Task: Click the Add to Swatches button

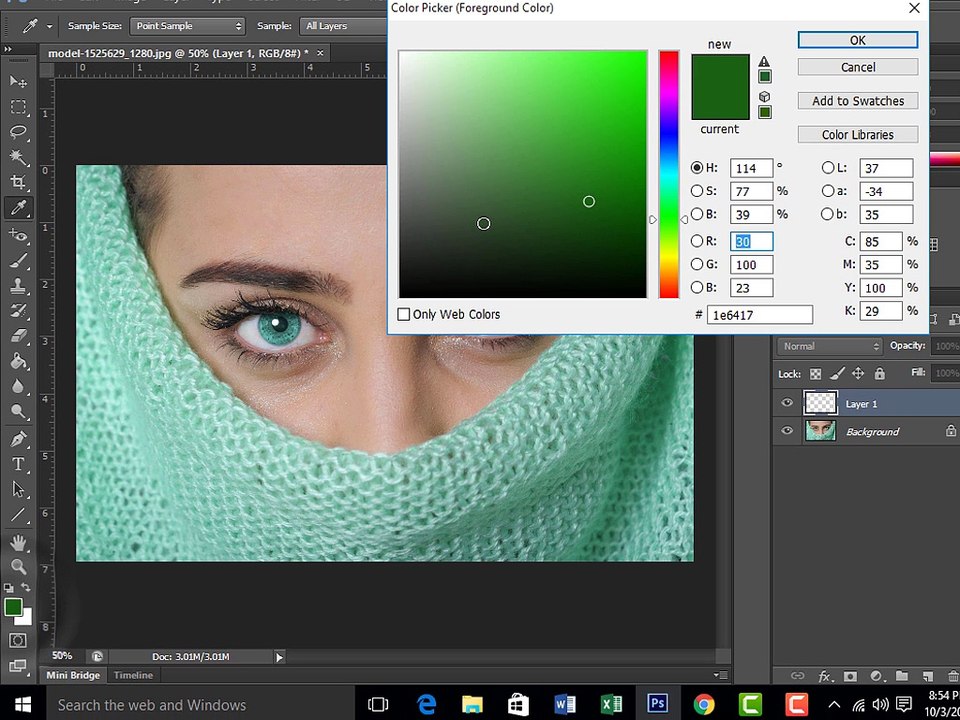Action: pyautogui.click(x=858, y=101)
